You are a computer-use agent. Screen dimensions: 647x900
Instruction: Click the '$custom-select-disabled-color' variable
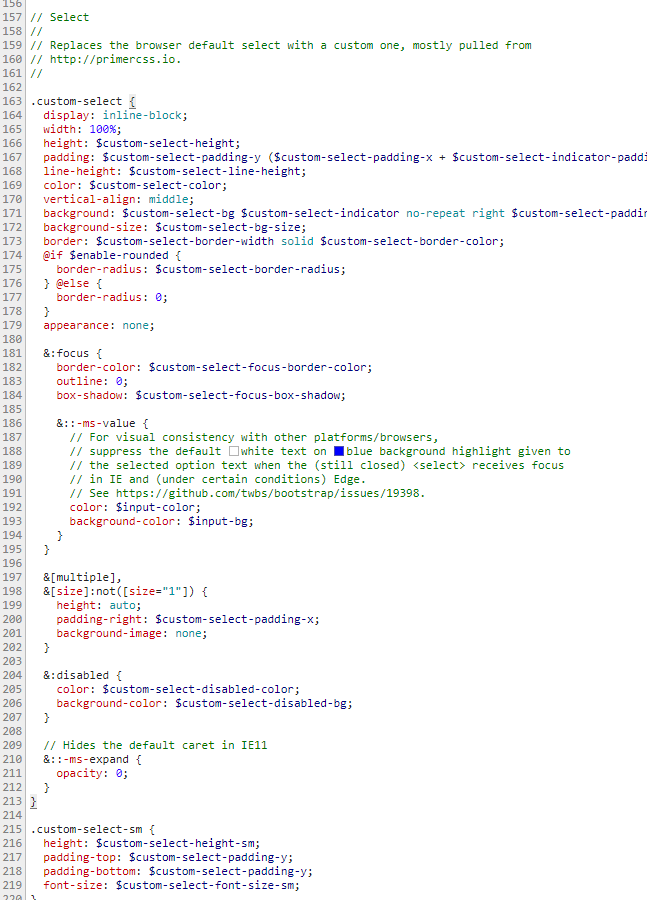point(198,689)
